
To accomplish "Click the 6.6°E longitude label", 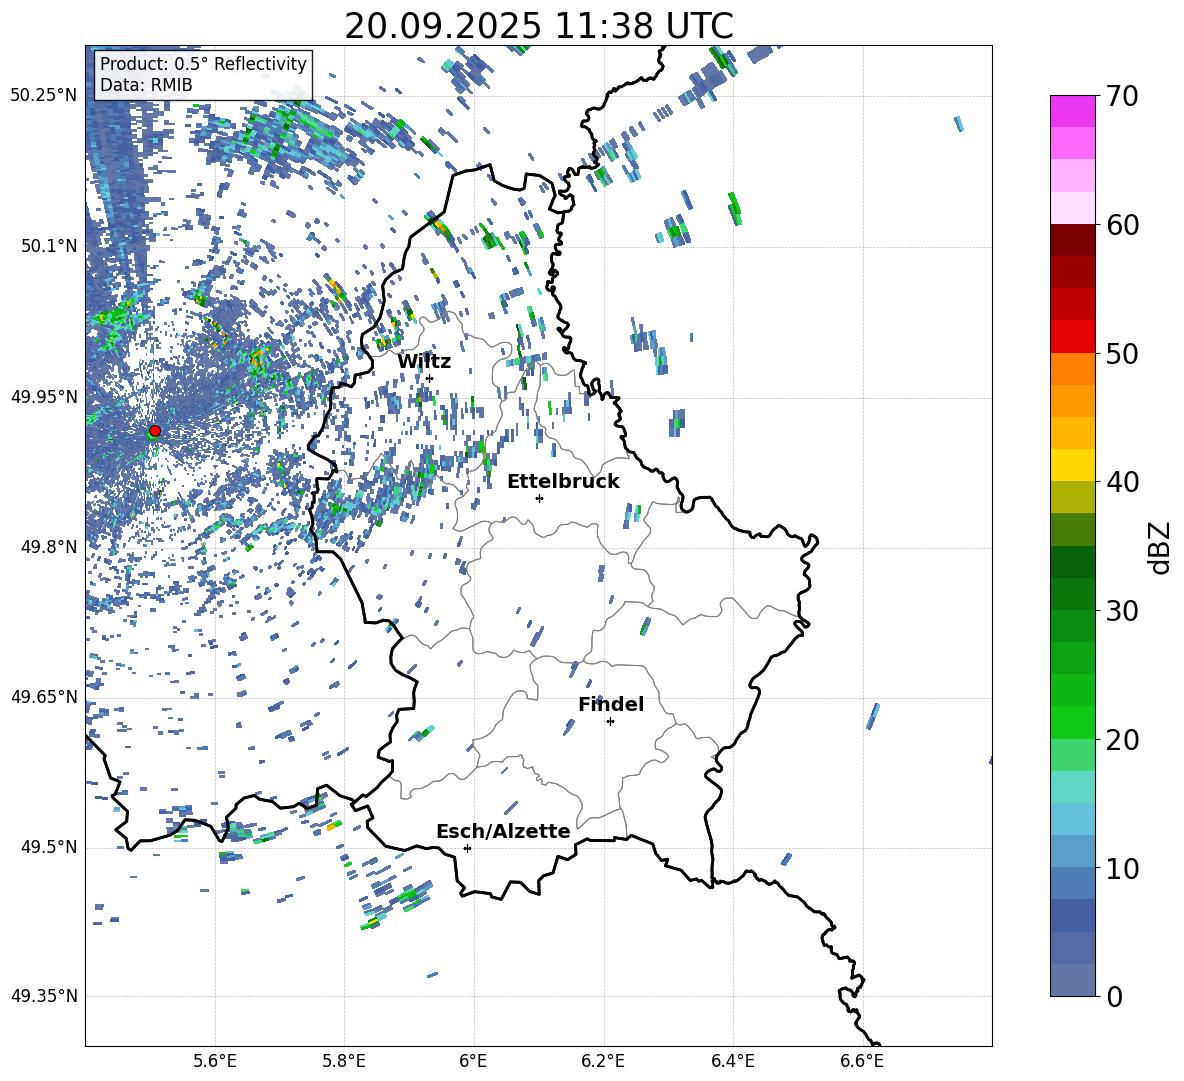I will pyautogui.click(x=862, y=1062).
